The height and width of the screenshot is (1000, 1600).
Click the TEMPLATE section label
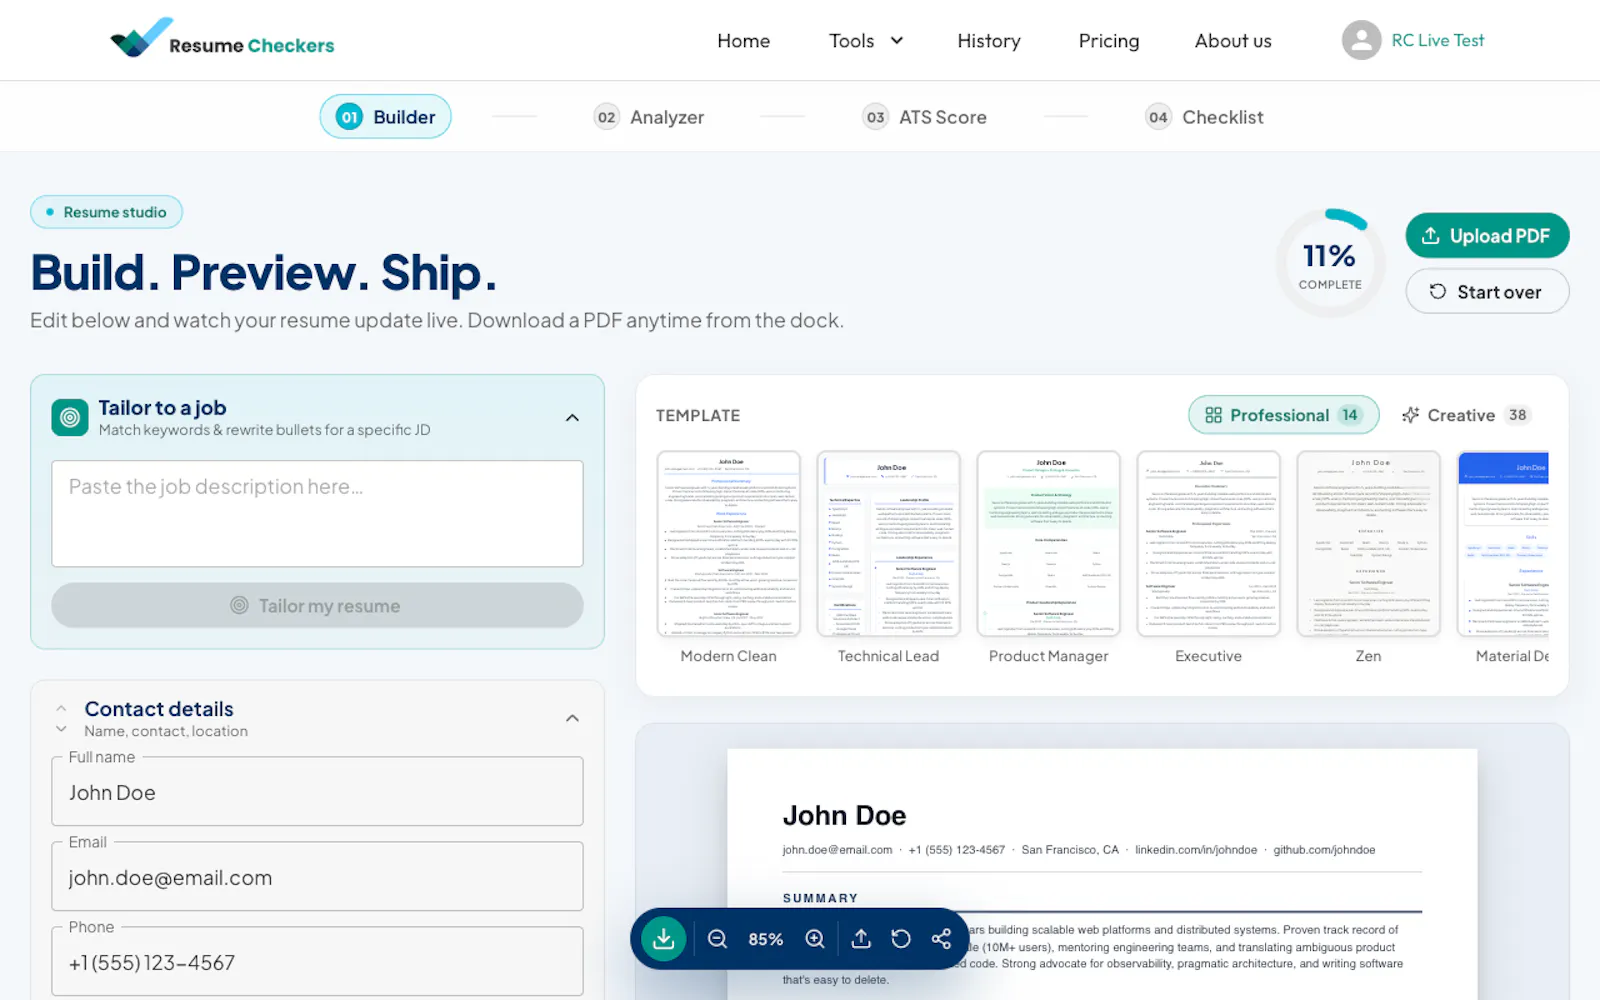[x=698, y=415]
